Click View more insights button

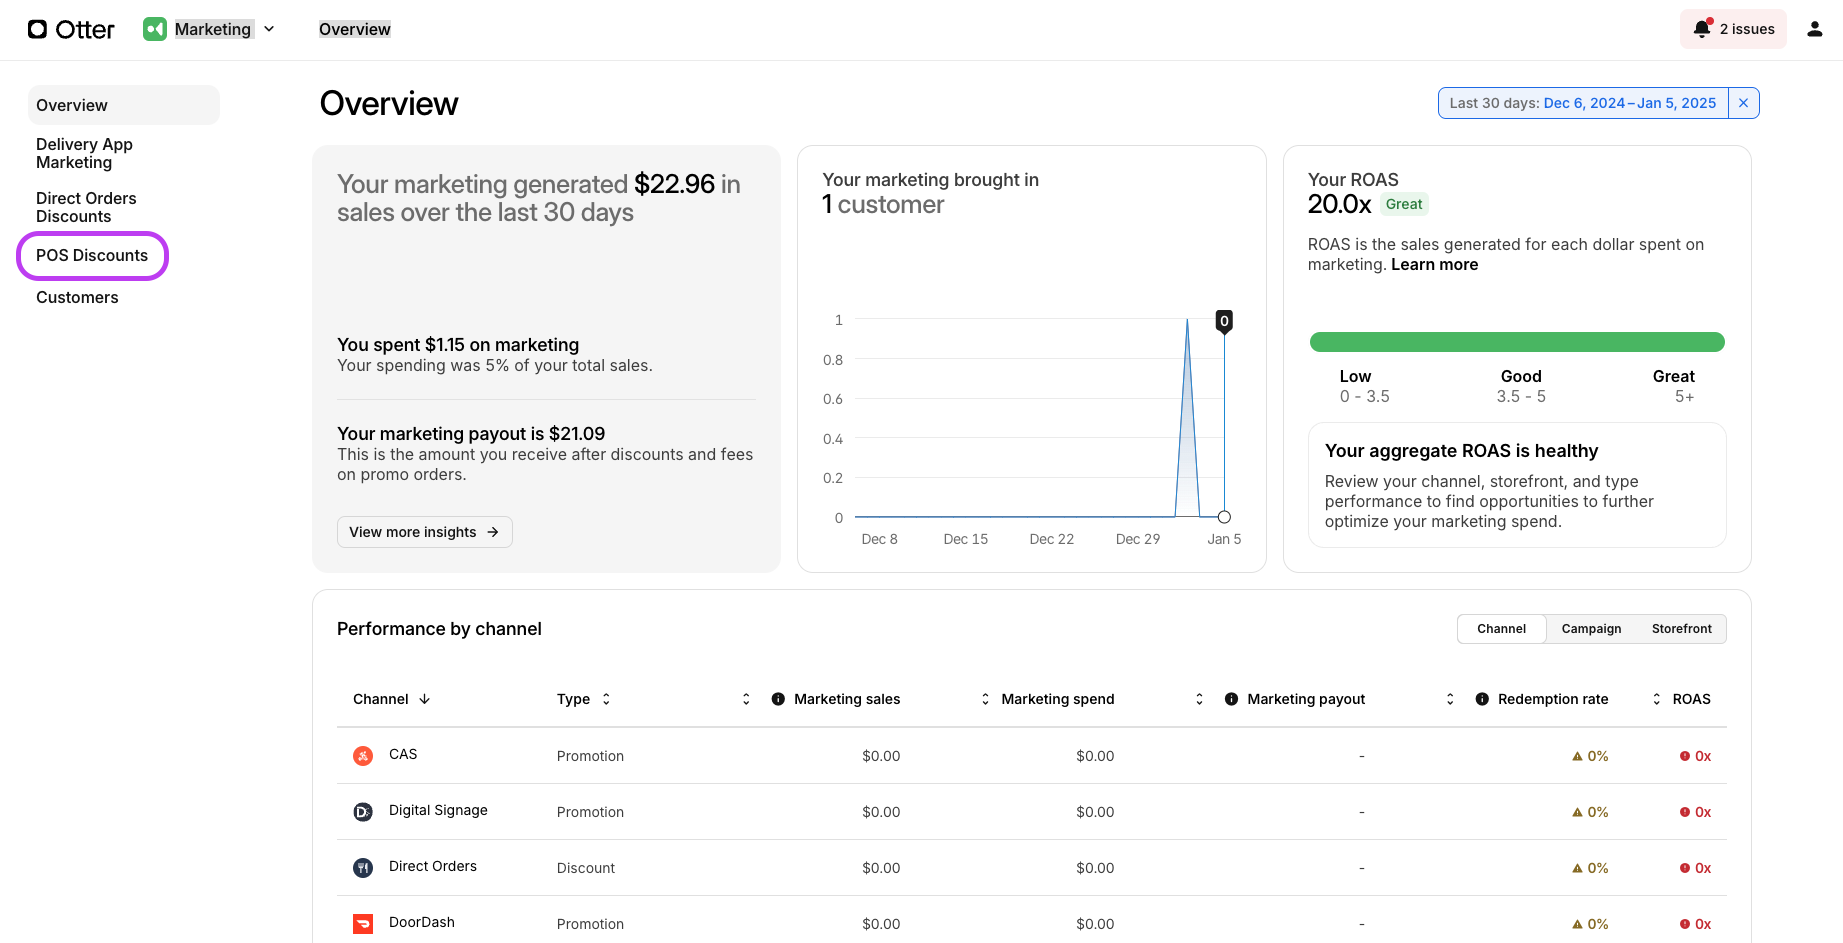pos(424,532)
